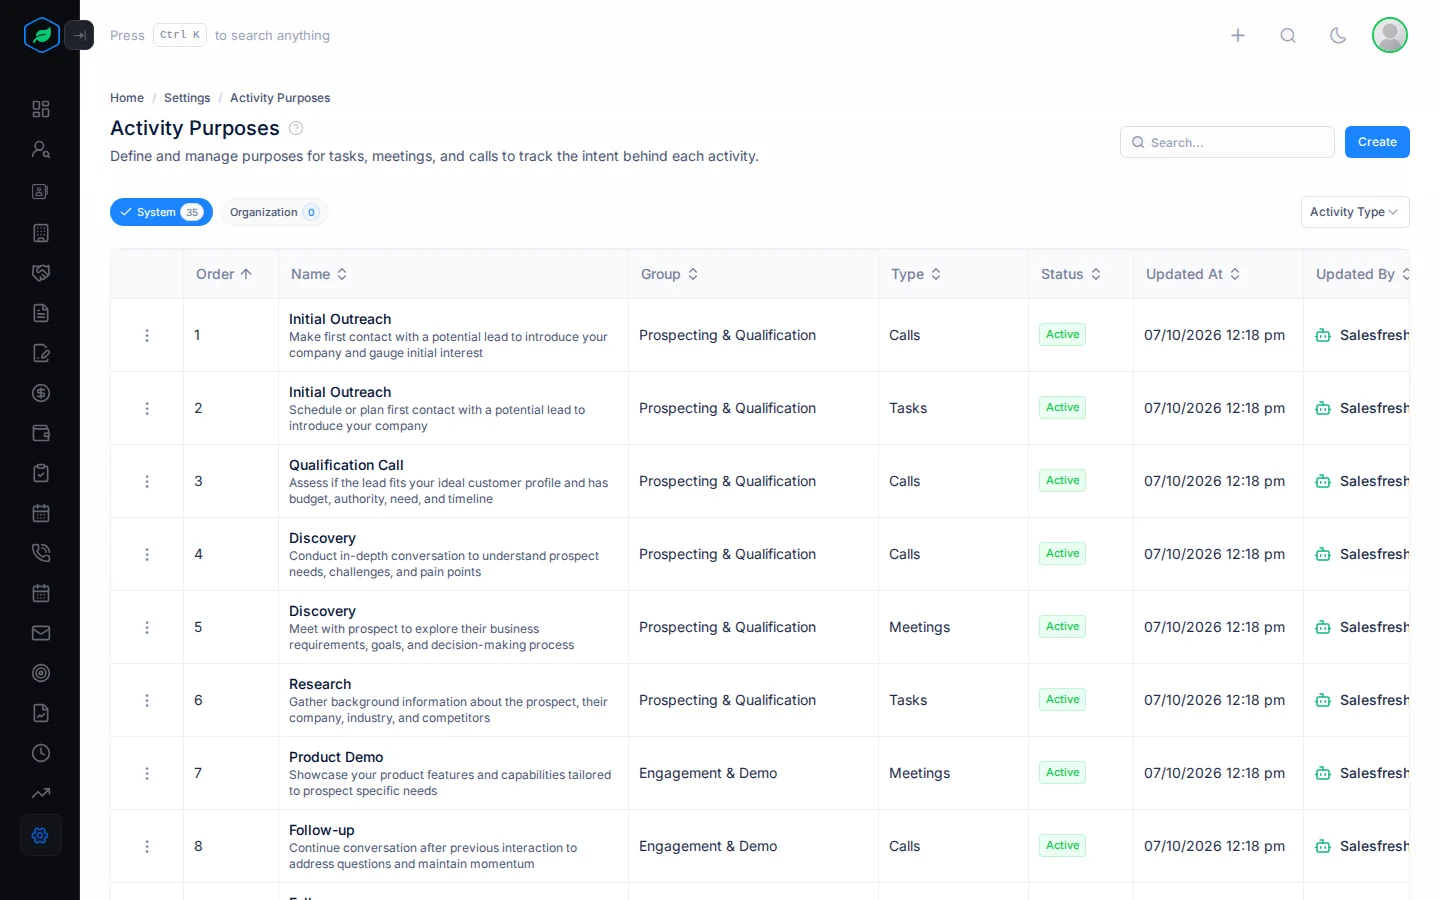
Task: Sort by the Updated At column header
Action: coord(1193,274)
